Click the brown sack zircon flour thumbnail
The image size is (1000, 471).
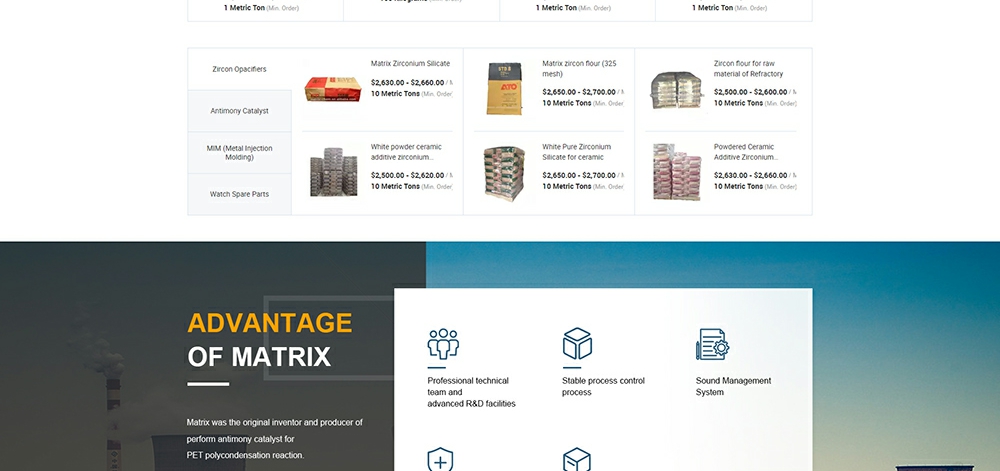pos(504,89)
